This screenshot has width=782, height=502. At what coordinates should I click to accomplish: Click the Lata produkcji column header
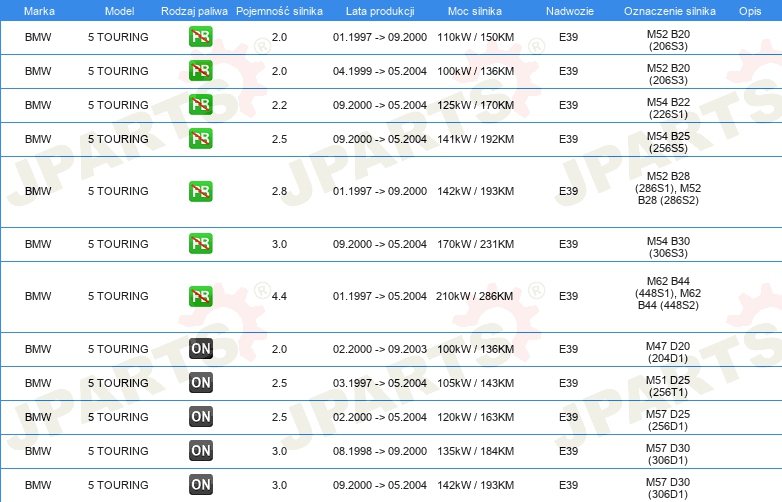380,11
